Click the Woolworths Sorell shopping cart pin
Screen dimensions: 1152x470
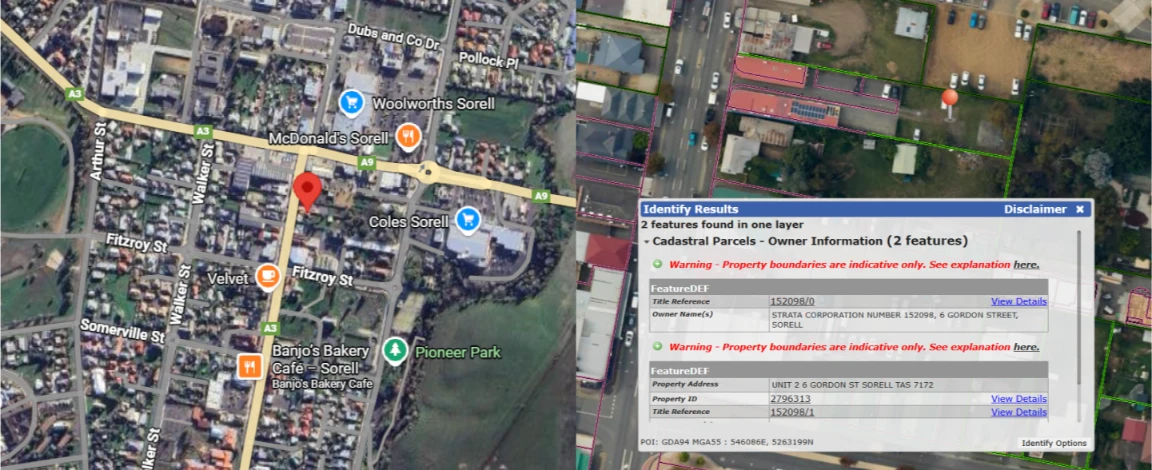352,104
